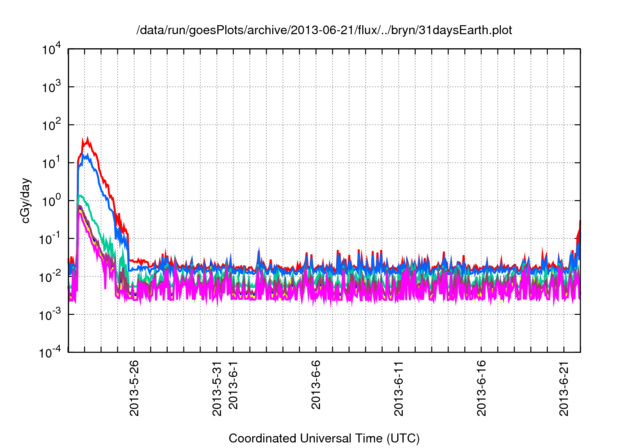Click the rising red spike at the plot's right edge
640x448 pixels.
point(579,236)
